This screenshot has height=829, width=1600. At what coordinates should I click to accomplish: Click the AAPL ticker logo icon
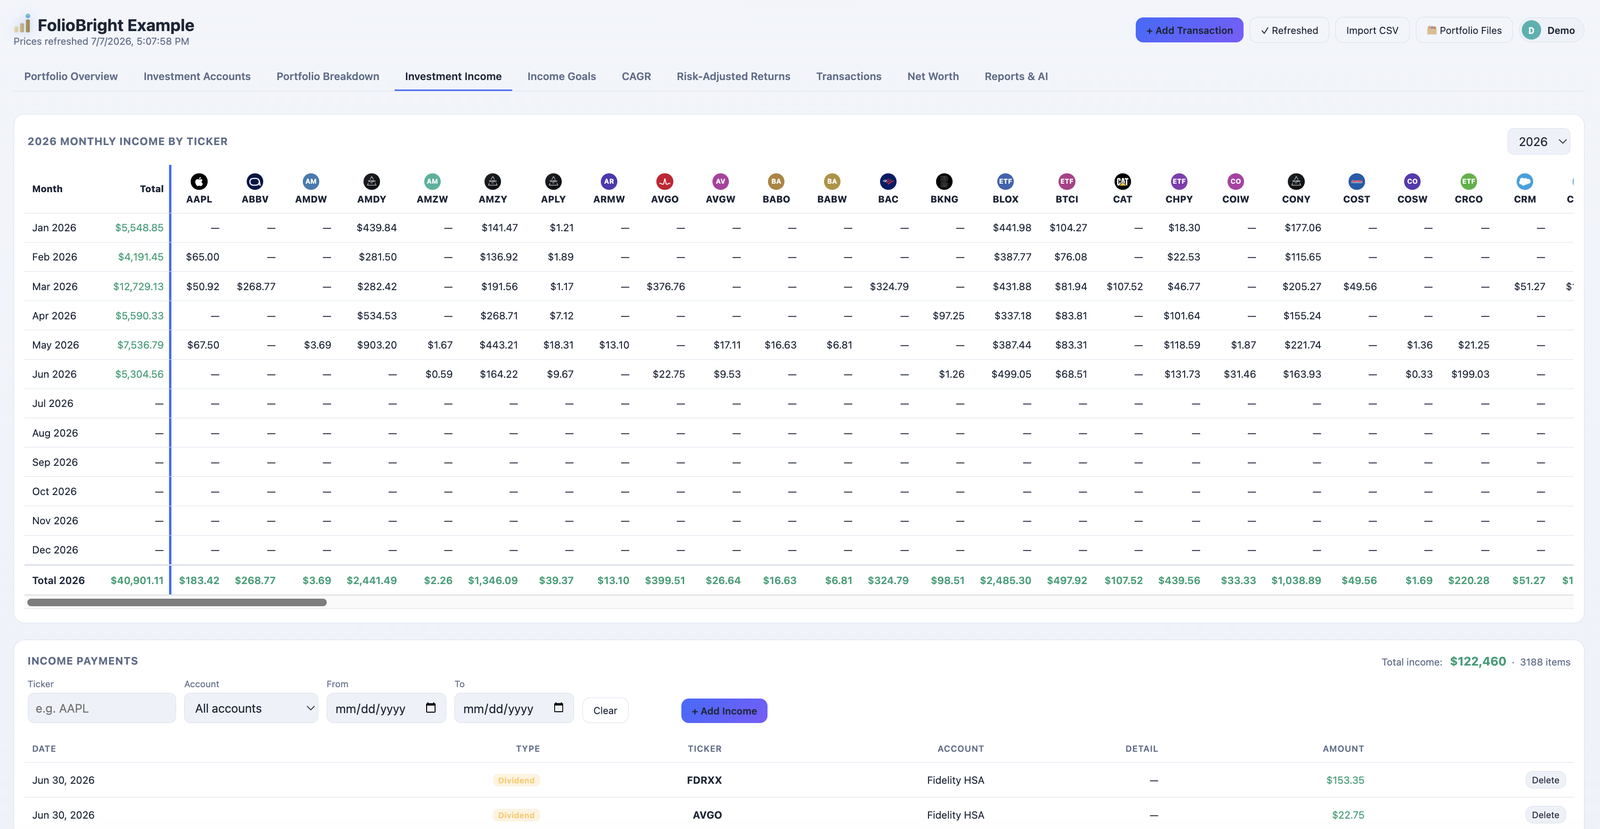(x=199, y=181)
